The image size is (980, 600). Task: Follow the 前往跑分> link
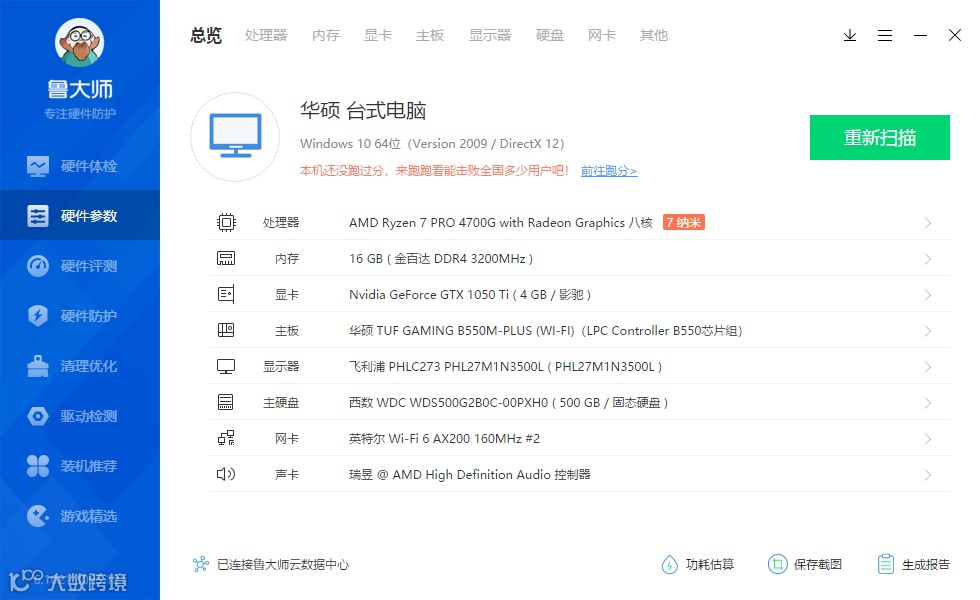tap(609, 171)
